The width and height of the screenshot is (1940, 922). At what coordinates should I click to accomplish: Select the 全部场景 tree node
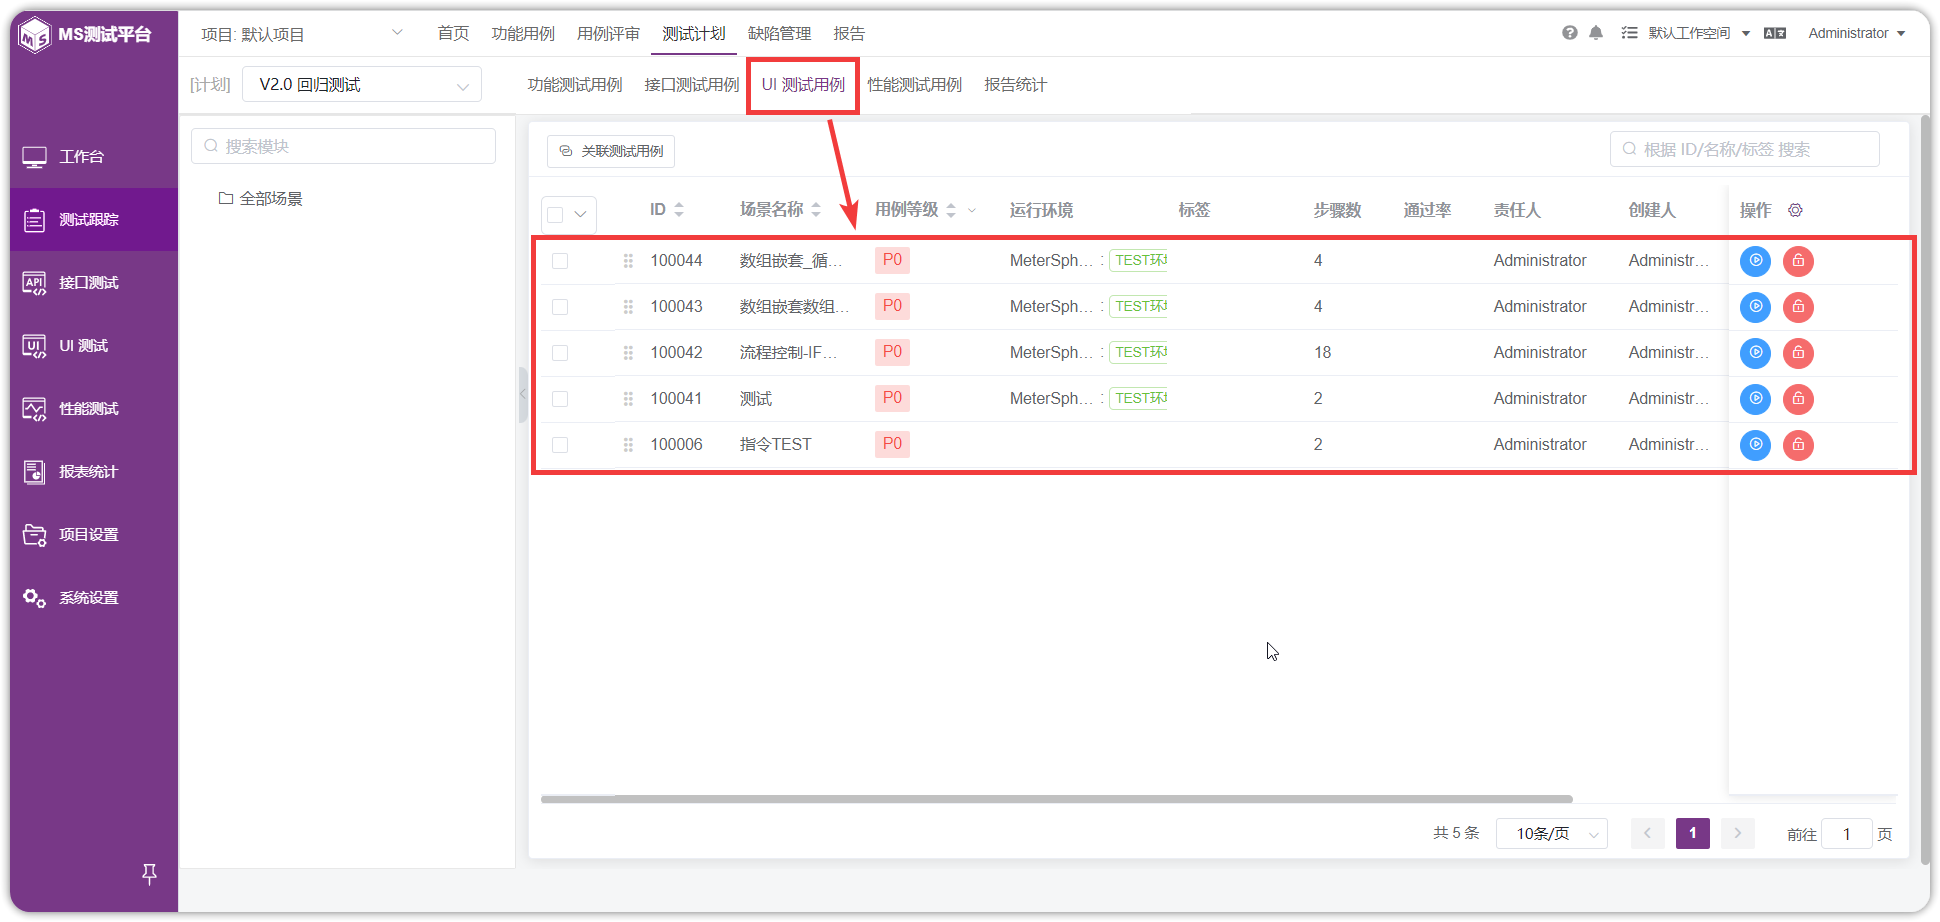click(261, 198)
